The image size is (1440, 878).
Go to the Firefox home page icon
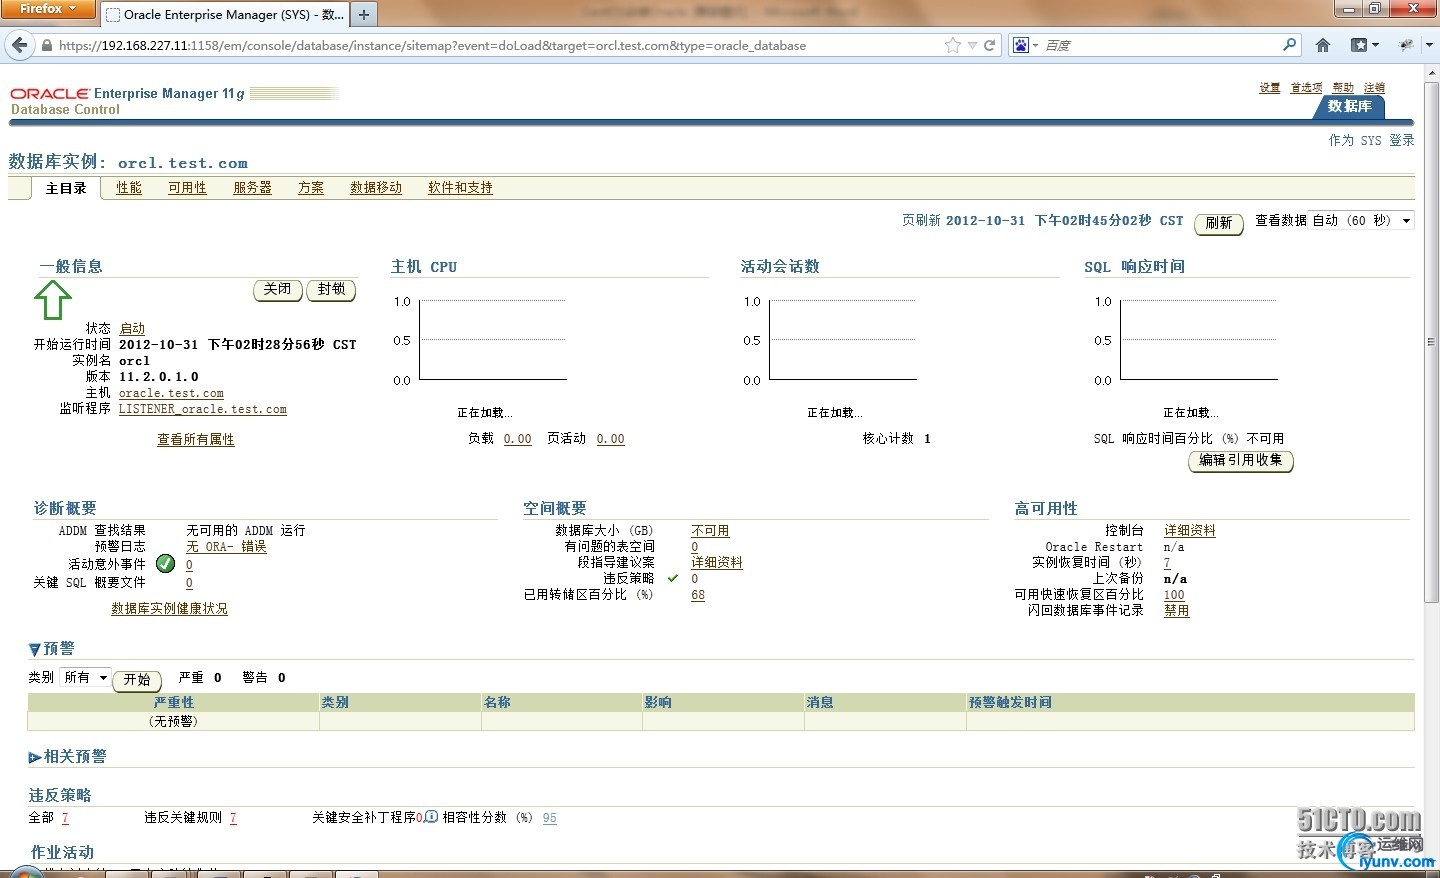[1323, 45]
